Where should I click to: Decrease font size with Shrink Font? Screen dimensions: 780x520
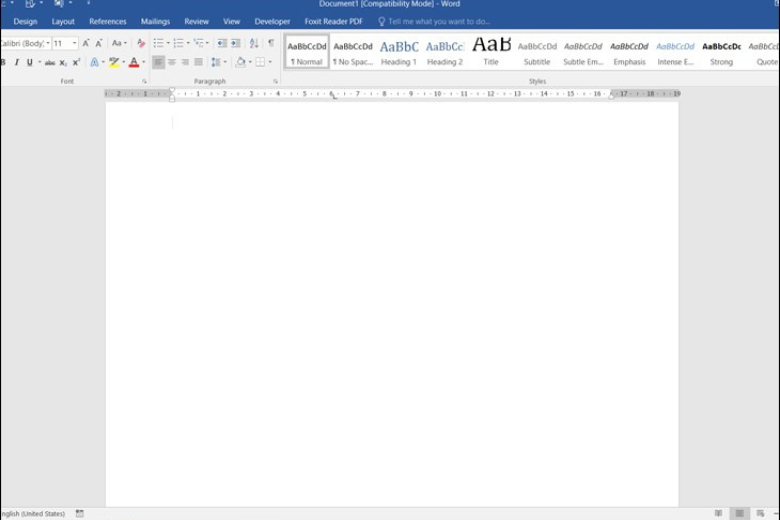[x=98, y=43]
